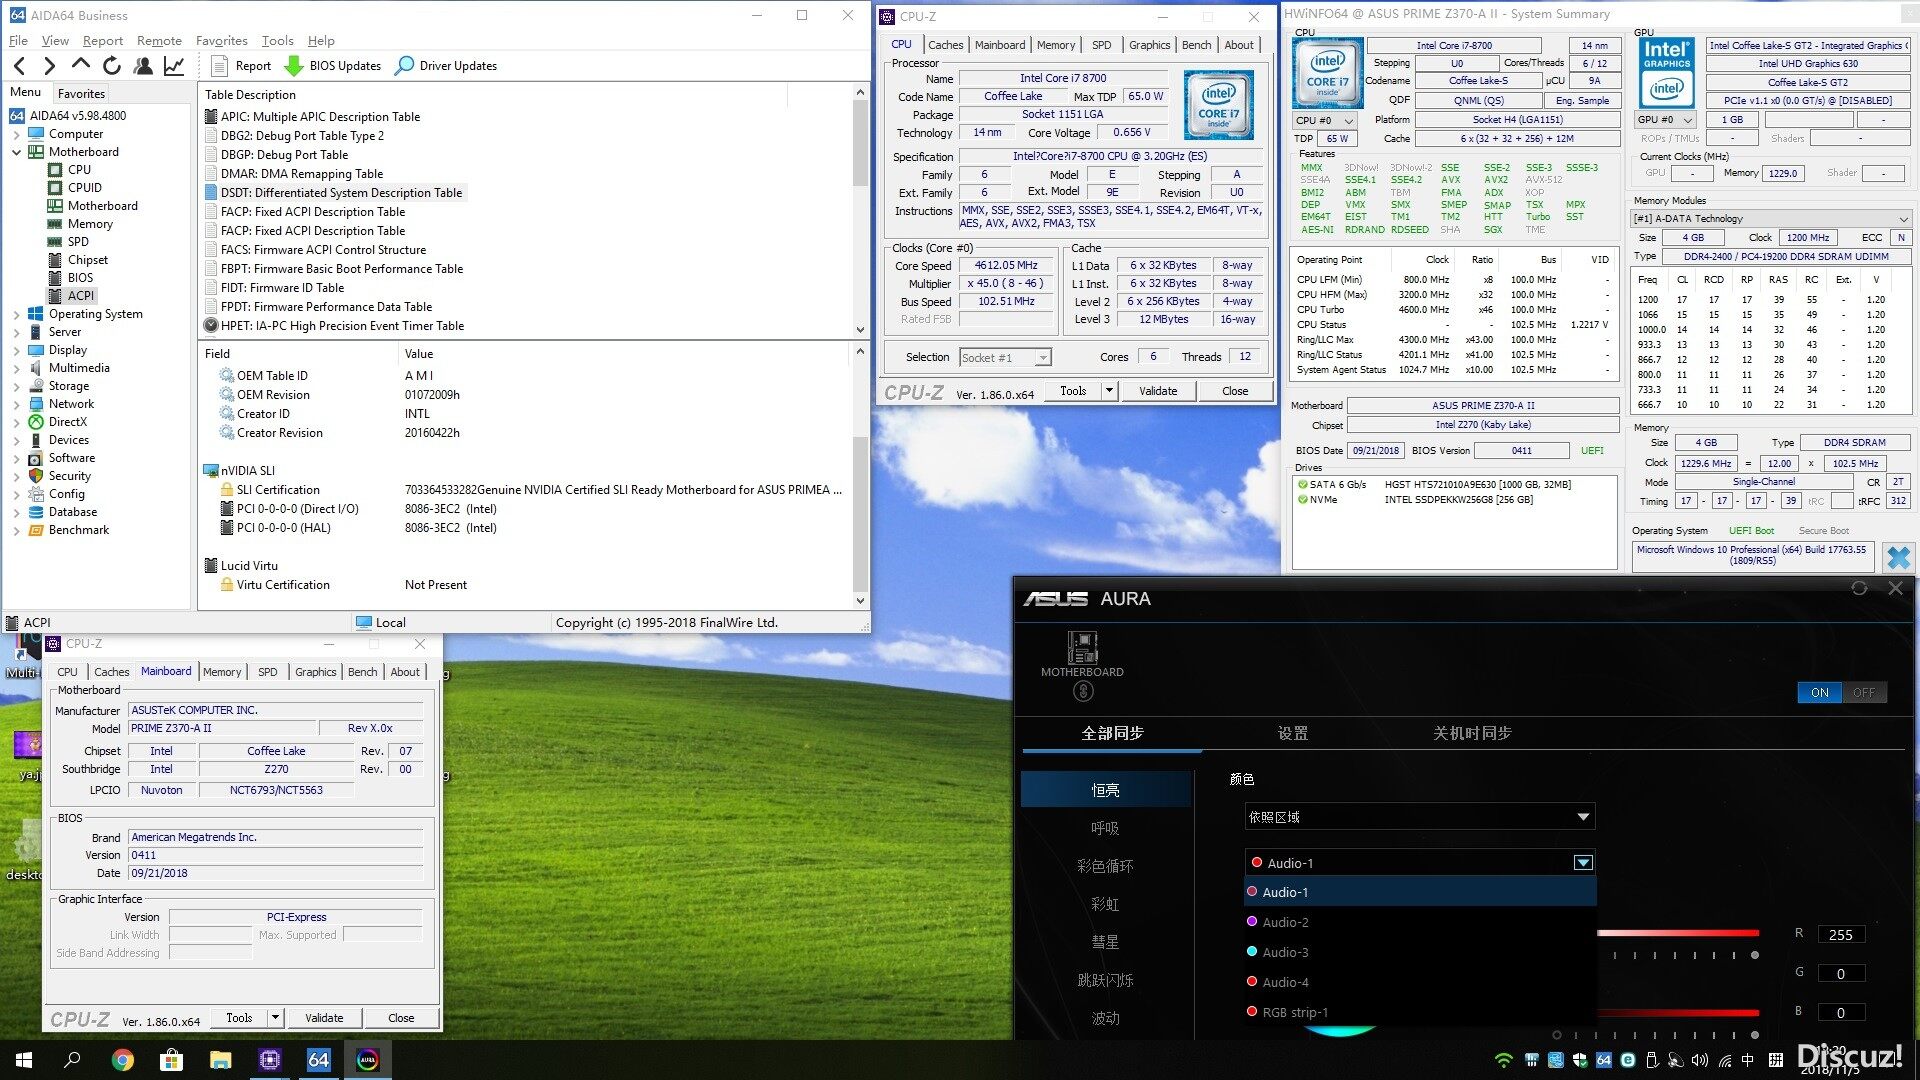Launch Chrome from the taskbar
This screenshot has height=1080, width=1920.
click(x=122, y=1060)
